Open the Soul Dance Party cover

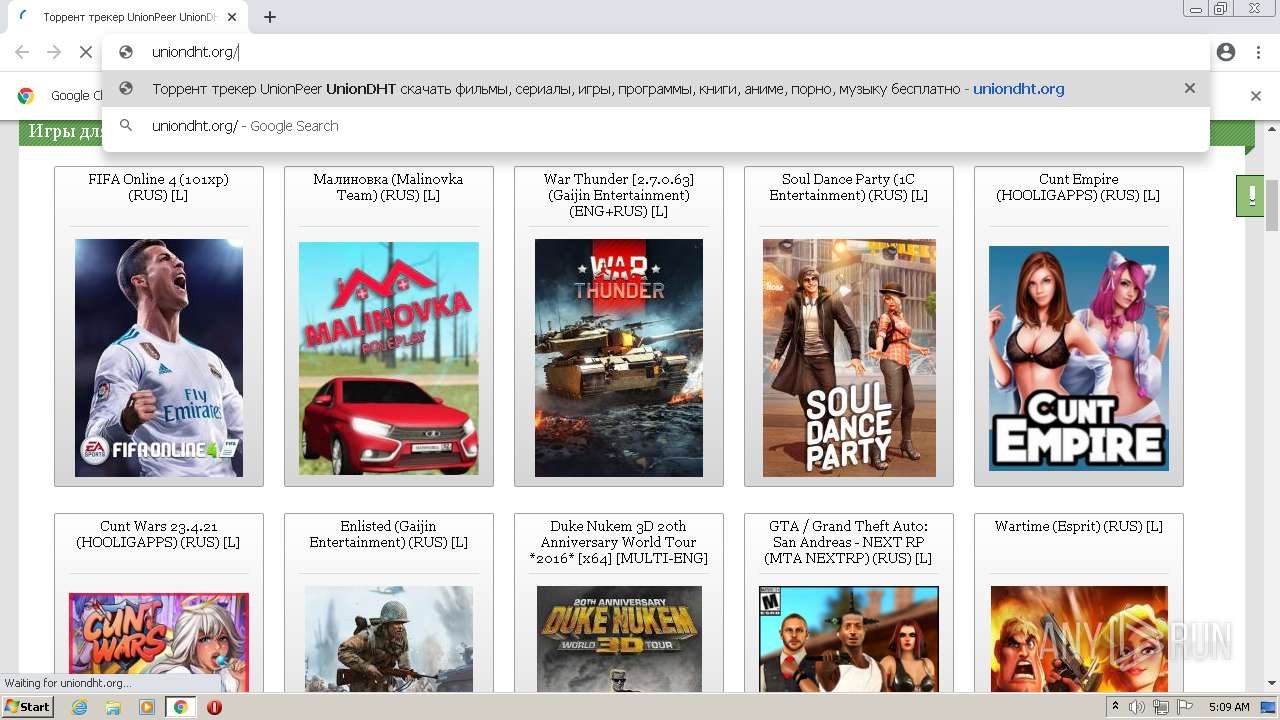point(849,357)
